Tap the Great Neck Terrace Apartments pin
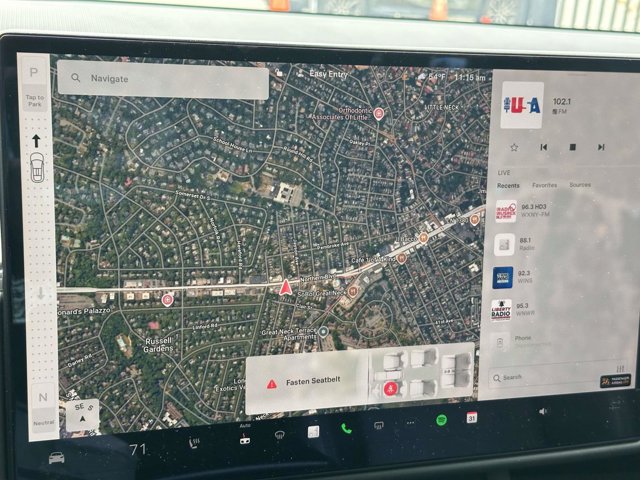Viewport: 640px width, 480px height. tap(323, 331)
